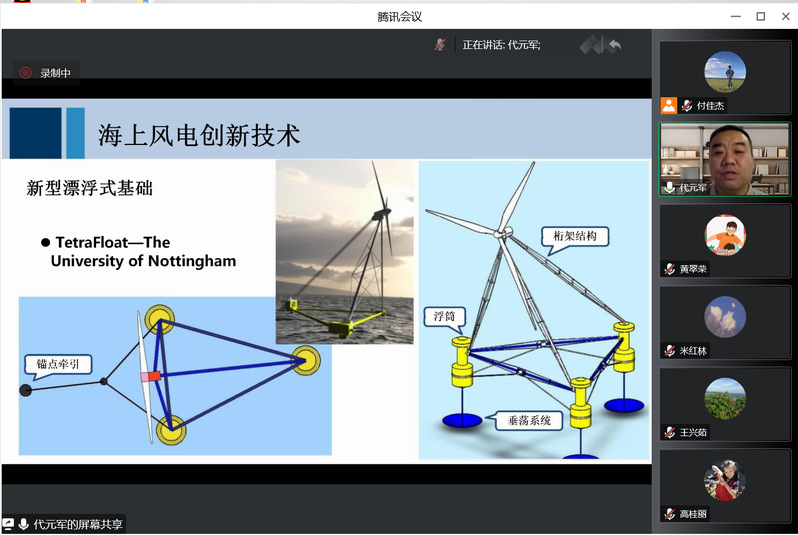
Task: Maximize the 腾讯会议 window
Action: [x=760, y=16]
